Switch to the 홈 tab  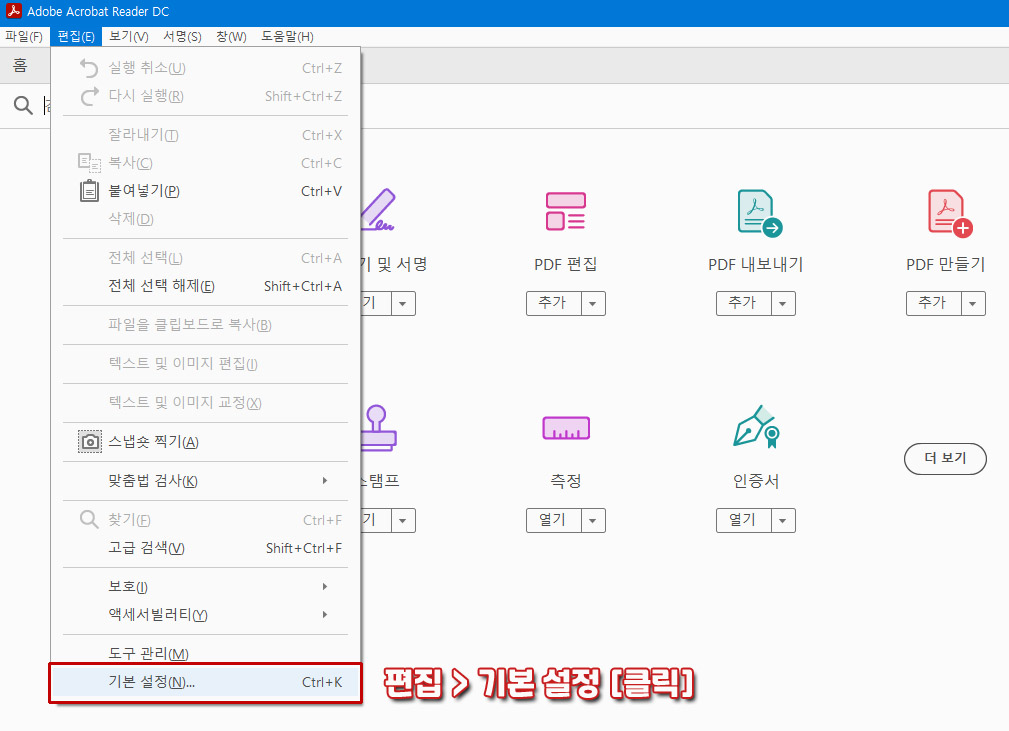point(21,65)
